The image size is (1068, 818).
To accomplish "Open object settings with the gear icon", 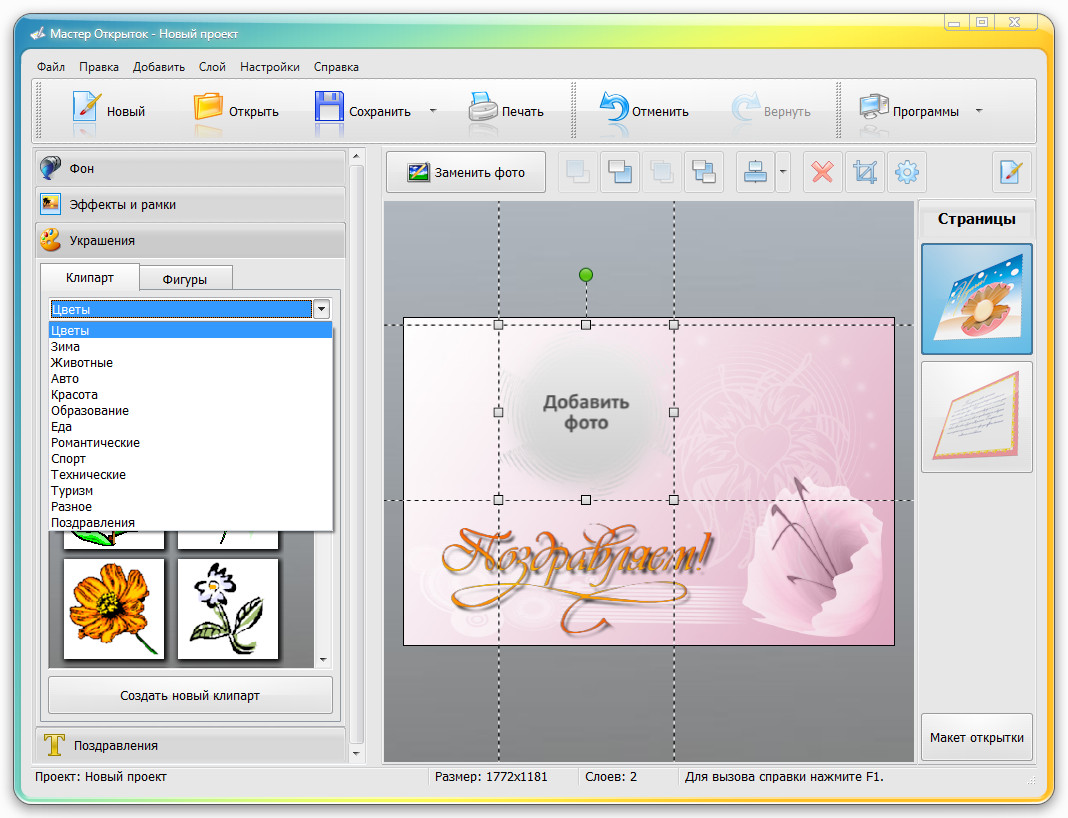I will pyautogui.click(x=906, y=172).
